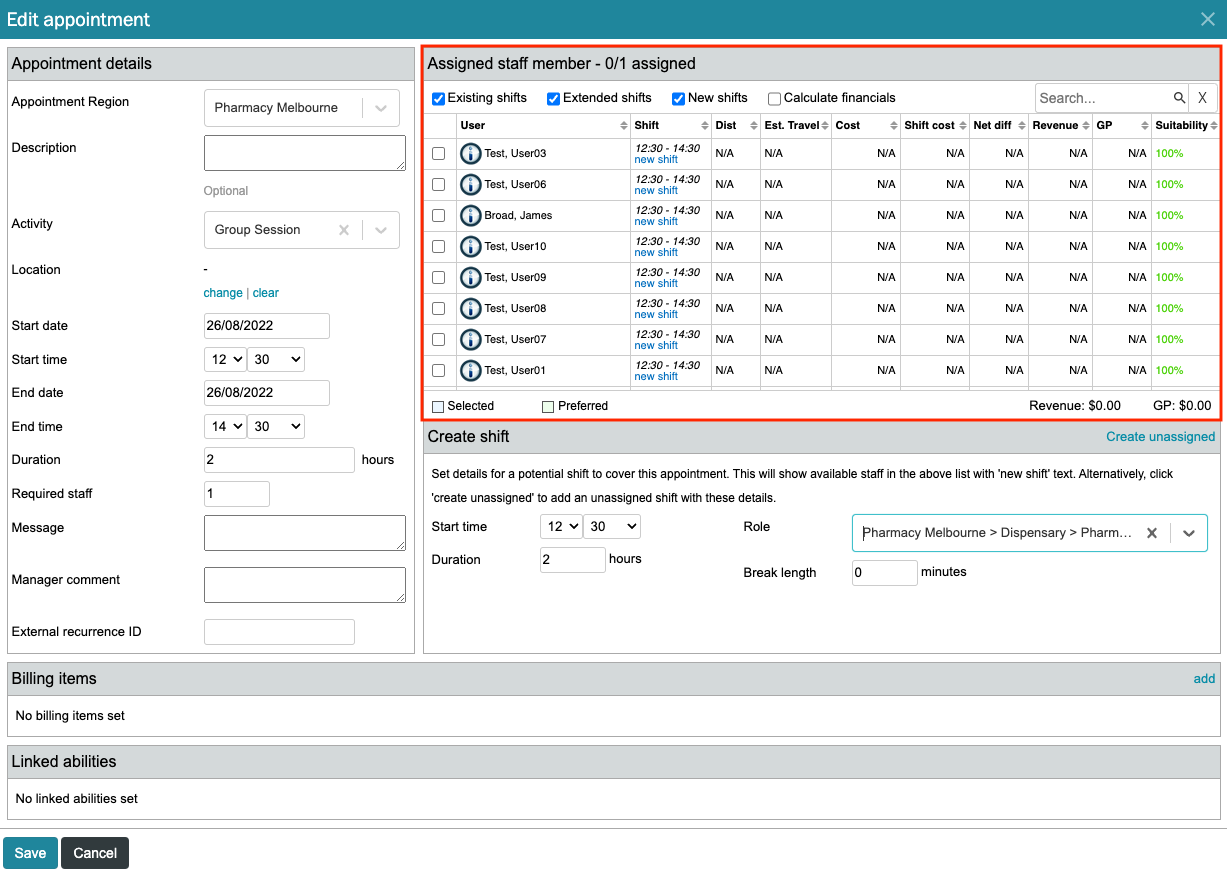Click Cancel button
This screenshot has width=1227, height=876.
pyautogui.click(x=95, y=853)
